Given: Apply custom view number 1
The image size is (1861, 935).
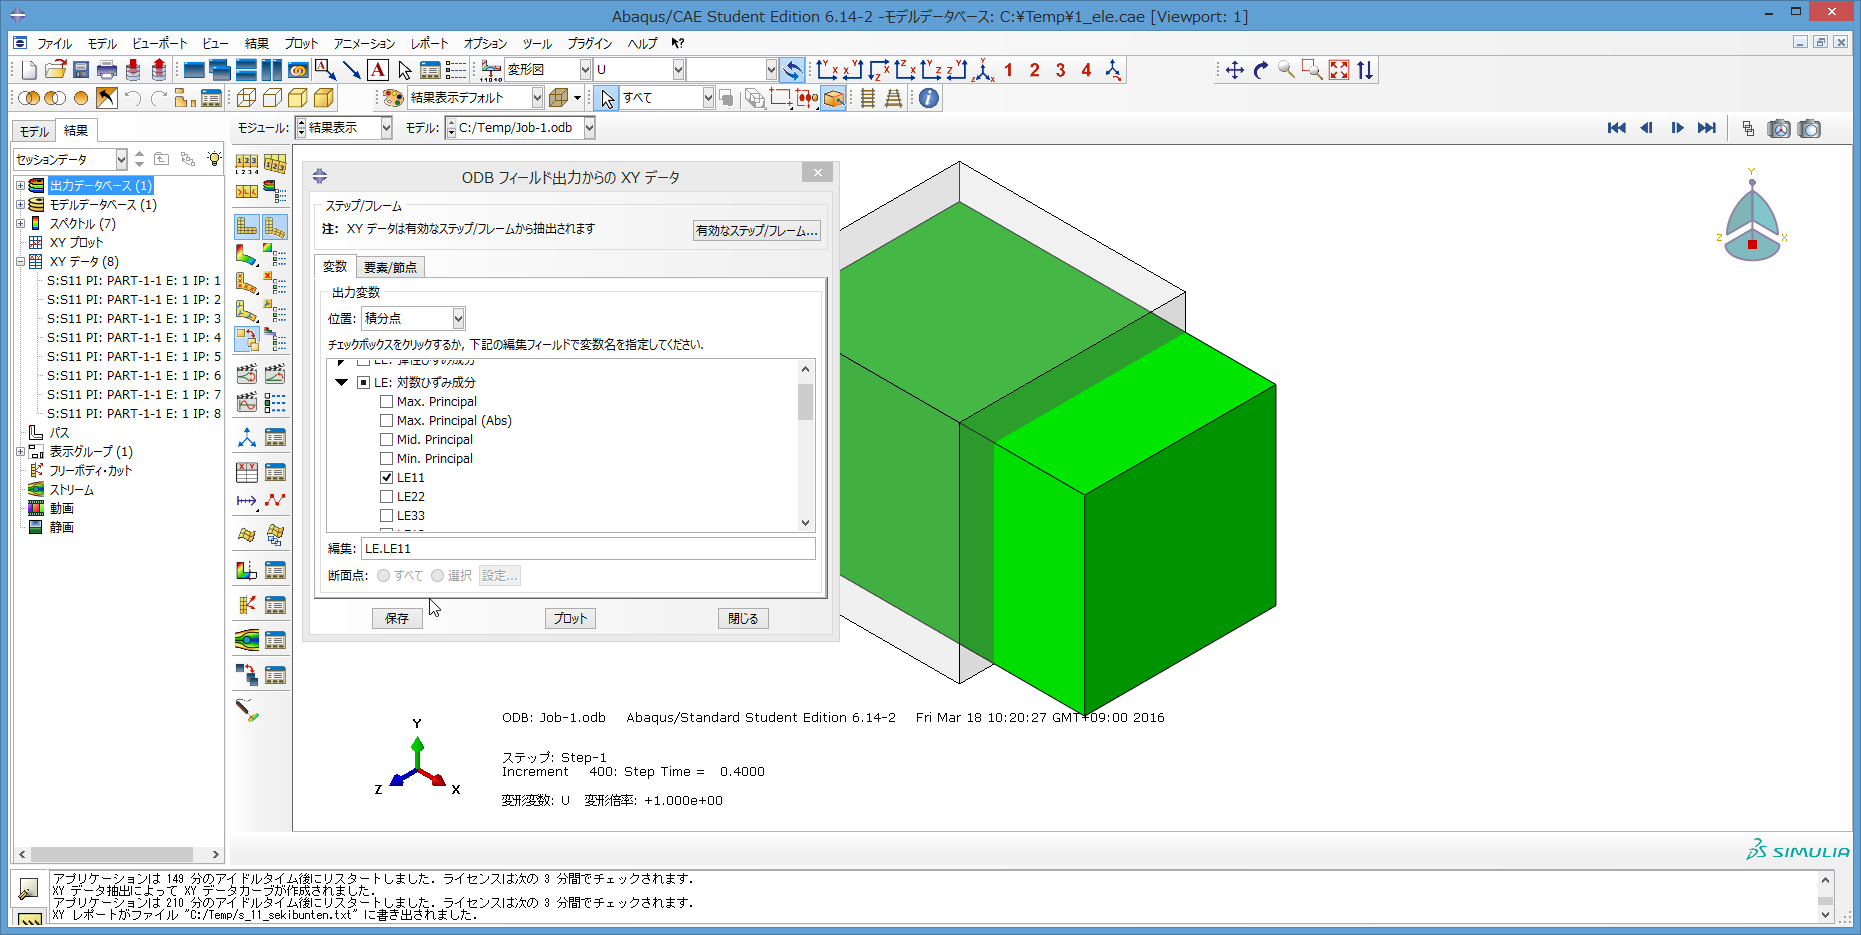Looking at the screenshot, I should 1008,70.
